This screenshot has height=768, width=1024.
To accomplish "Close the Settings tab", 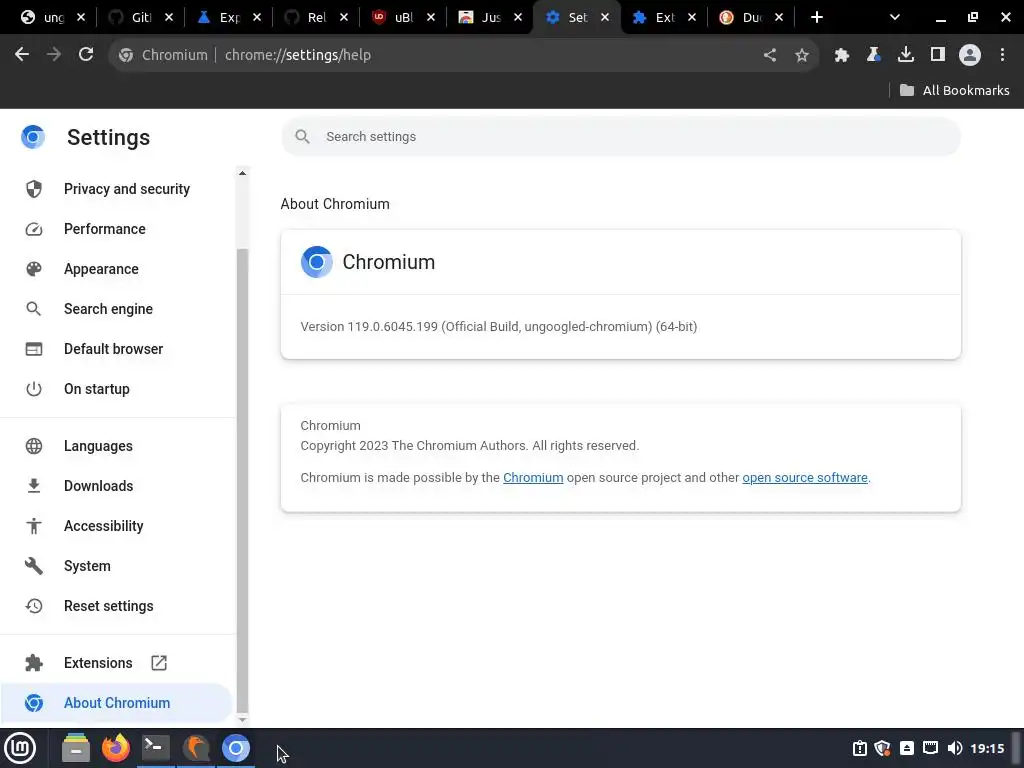I will (605, 18).
